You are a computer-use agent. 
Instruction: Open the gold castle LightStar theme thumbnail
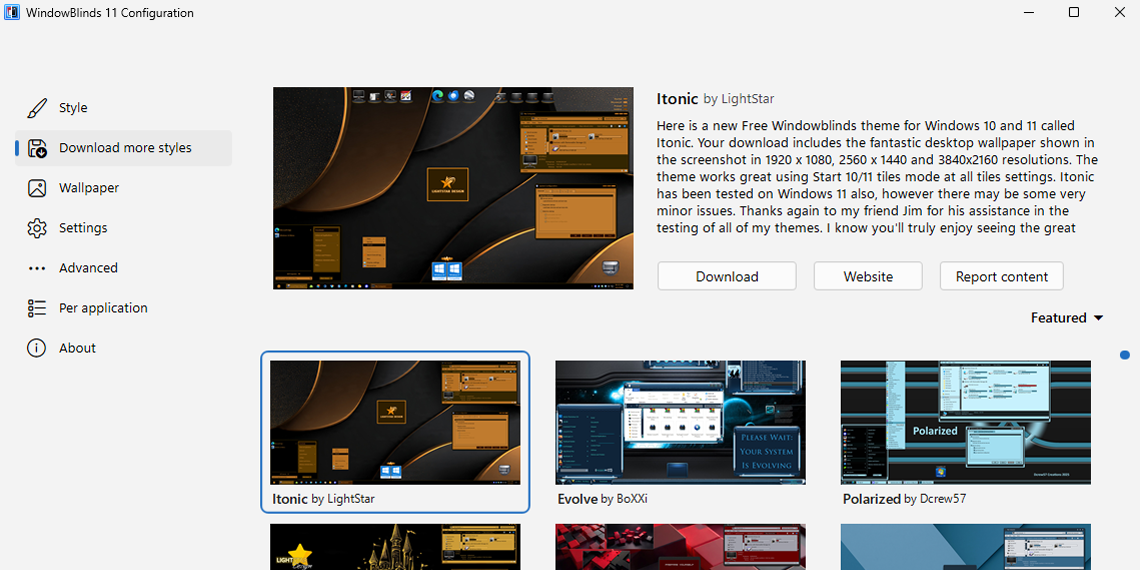click(x=396, y=547)
